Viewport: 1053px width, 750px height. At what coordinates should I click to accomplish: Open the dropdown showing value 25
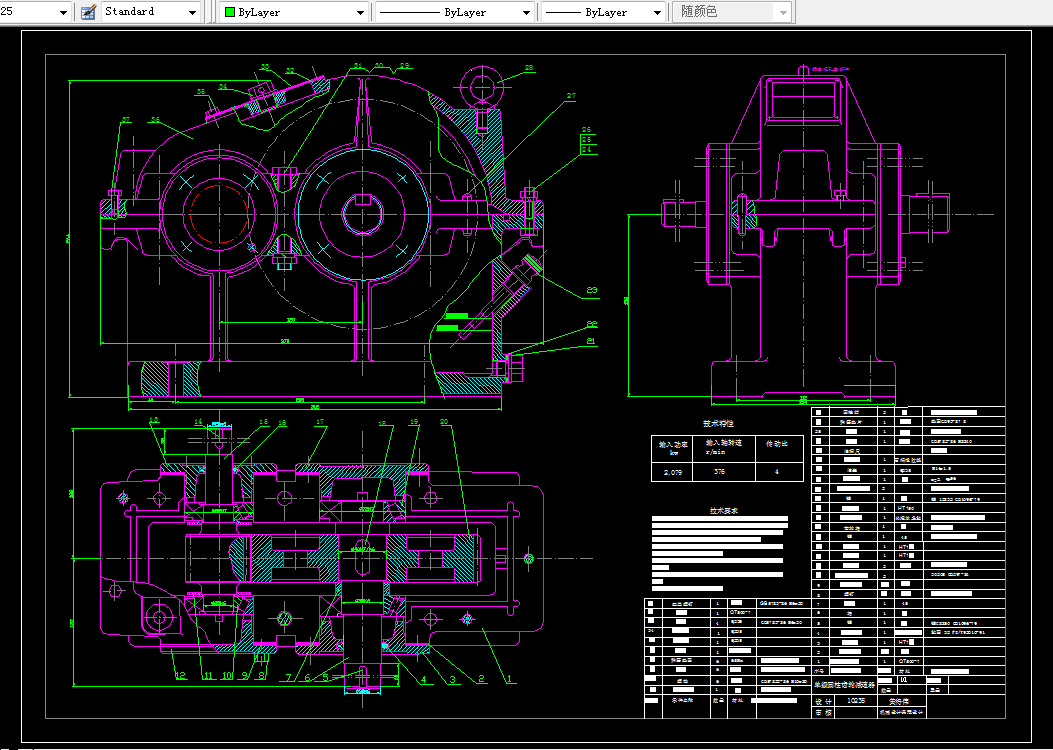63,12
